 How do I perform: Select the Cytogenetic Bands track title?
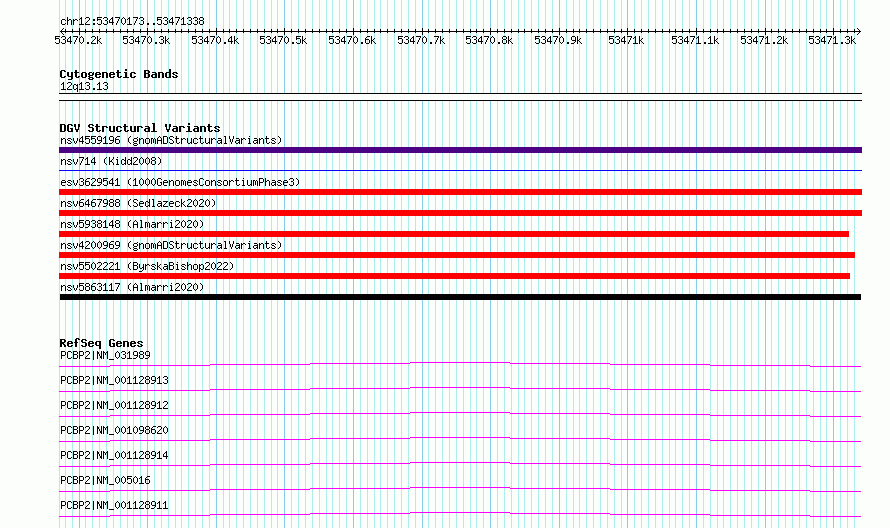click(119, 74)
